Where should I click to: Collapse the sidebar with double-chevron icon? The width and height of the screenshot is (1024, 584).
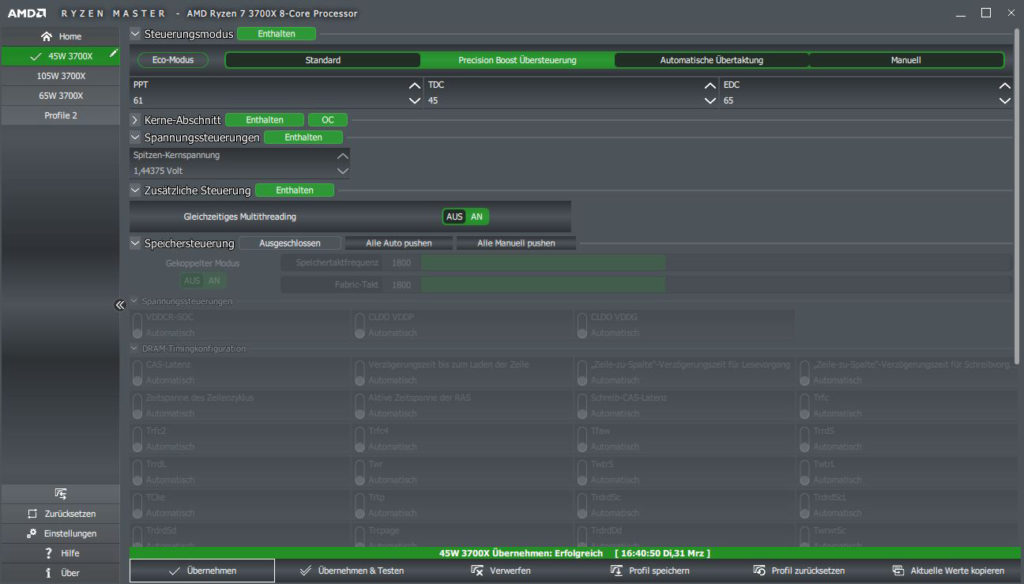point(120,306)
